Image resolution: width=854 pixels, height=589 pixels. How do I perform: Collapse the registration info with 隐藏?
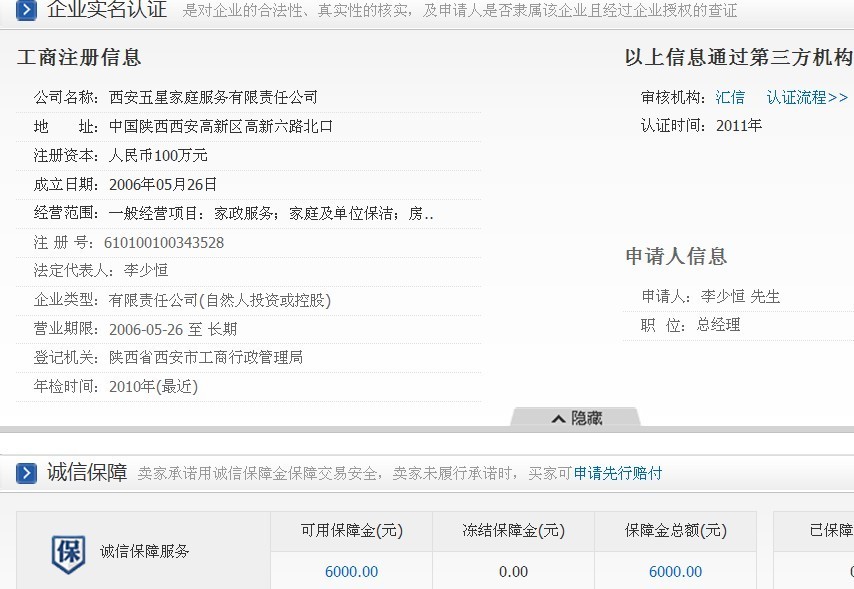point(586,419)
